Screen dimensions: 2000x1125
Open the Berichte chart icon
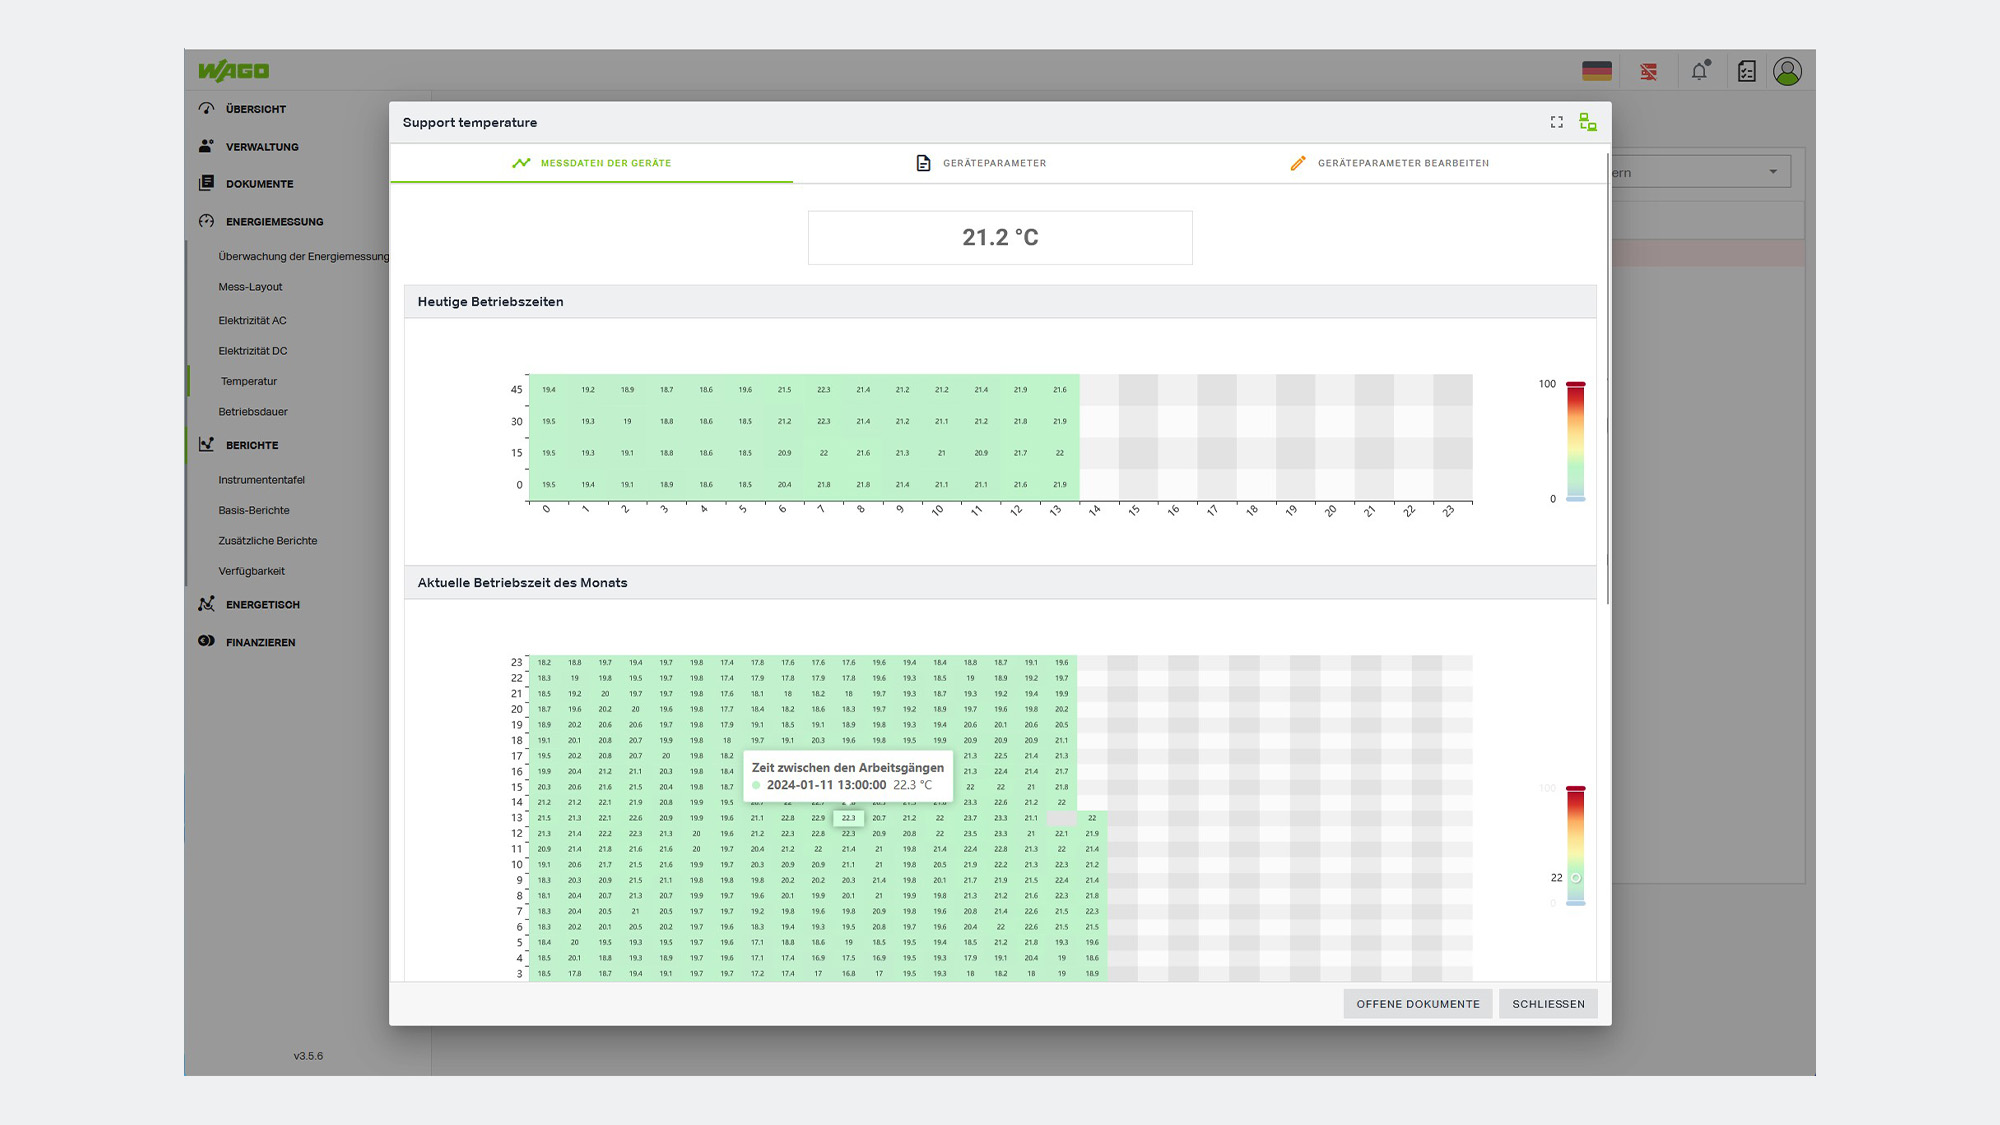pos(206,445)
